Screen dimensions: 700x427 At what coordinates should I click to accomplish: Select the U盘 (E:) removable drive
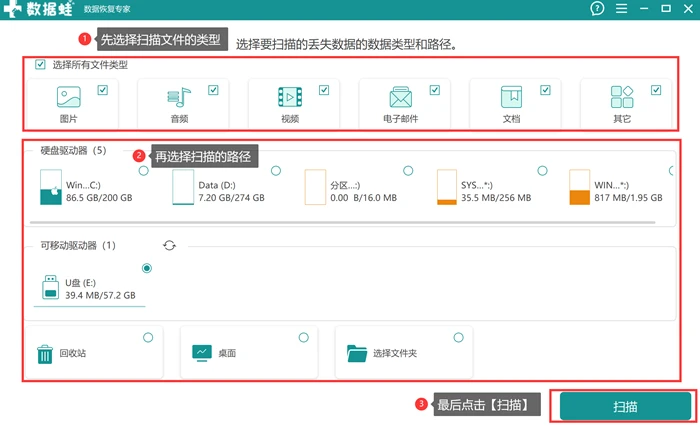tap(89, 286)
